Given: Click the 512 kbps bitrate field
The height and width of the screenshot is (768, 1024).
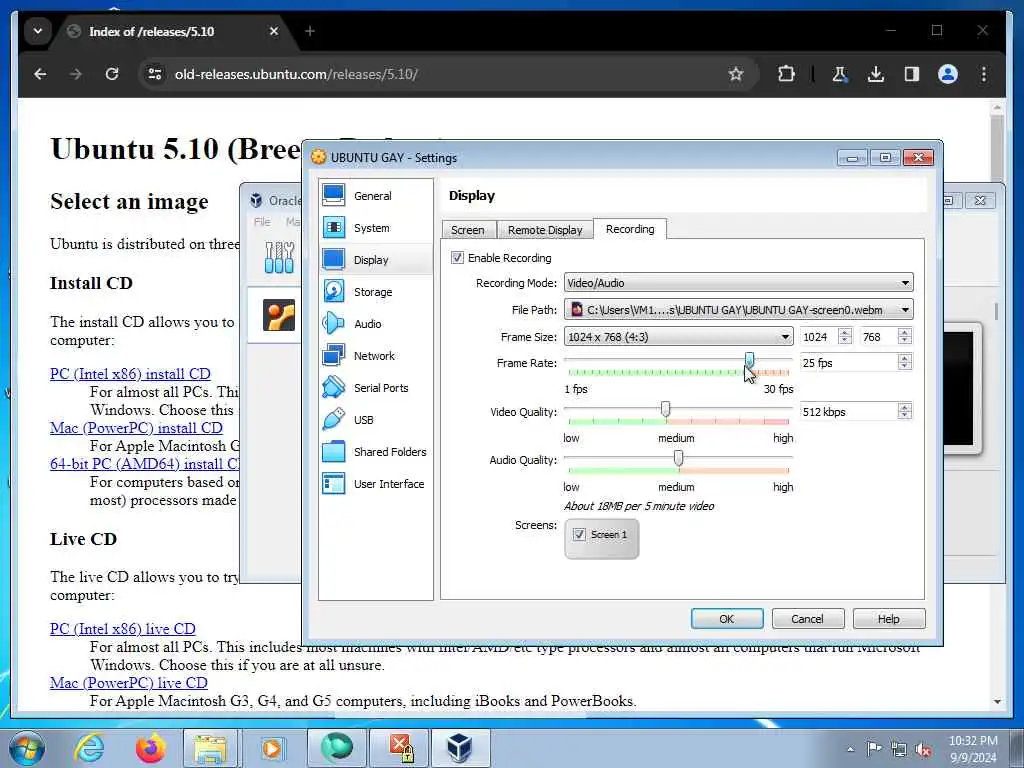Looking at the screenshot, I should click(x=849, y=412).
